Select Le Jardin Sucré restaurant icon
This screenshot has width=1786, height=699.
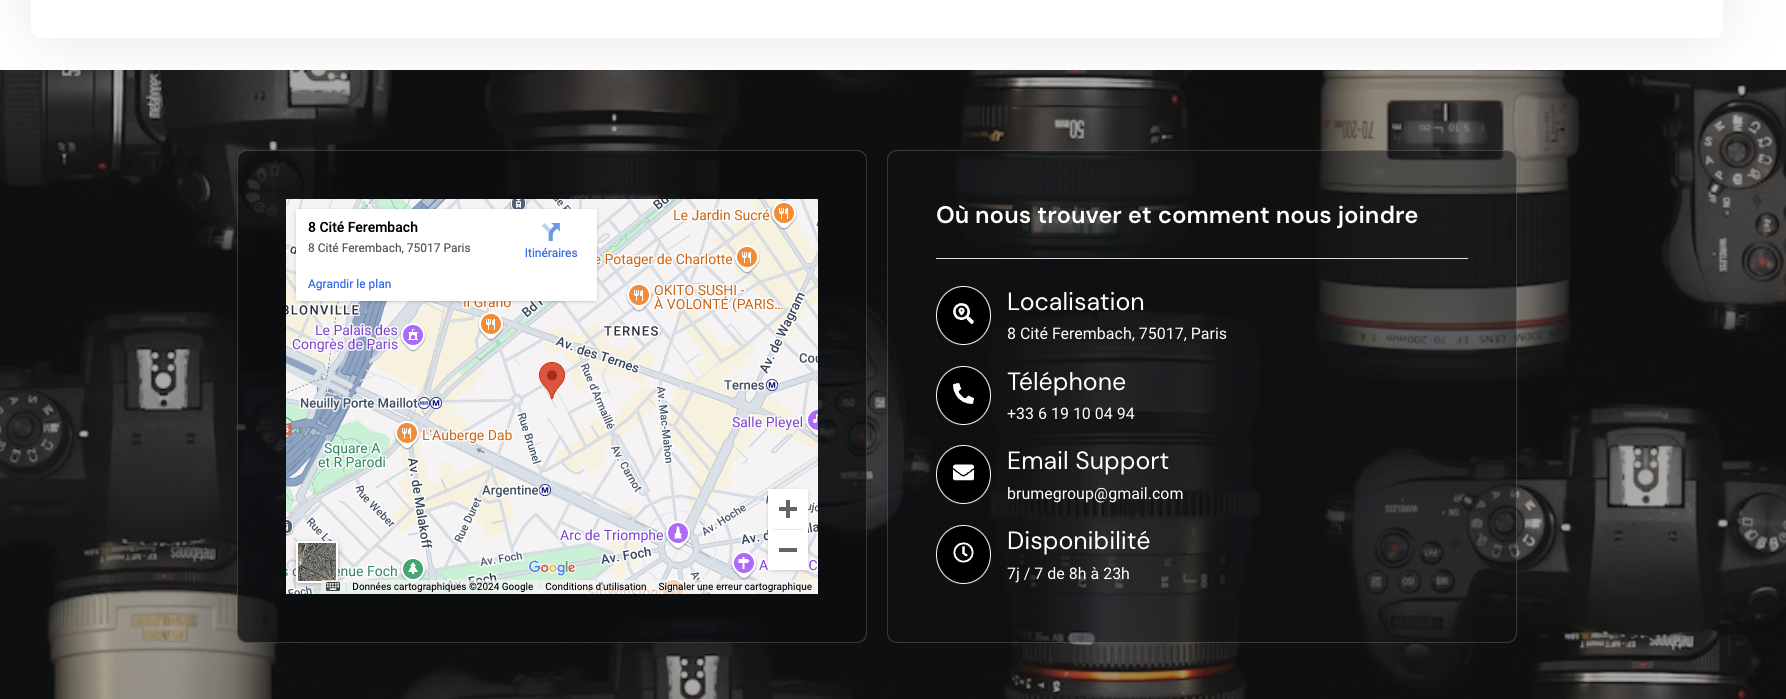click(x=784, y=214)
